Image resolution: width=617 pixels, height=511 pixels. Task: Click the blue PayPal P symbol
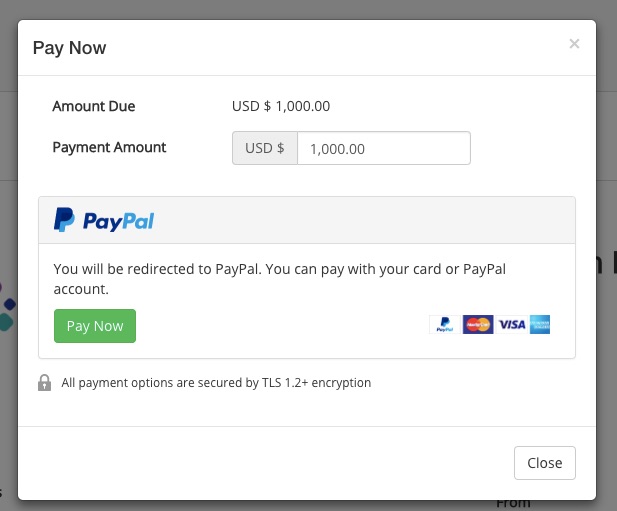[x=64, y=220]
